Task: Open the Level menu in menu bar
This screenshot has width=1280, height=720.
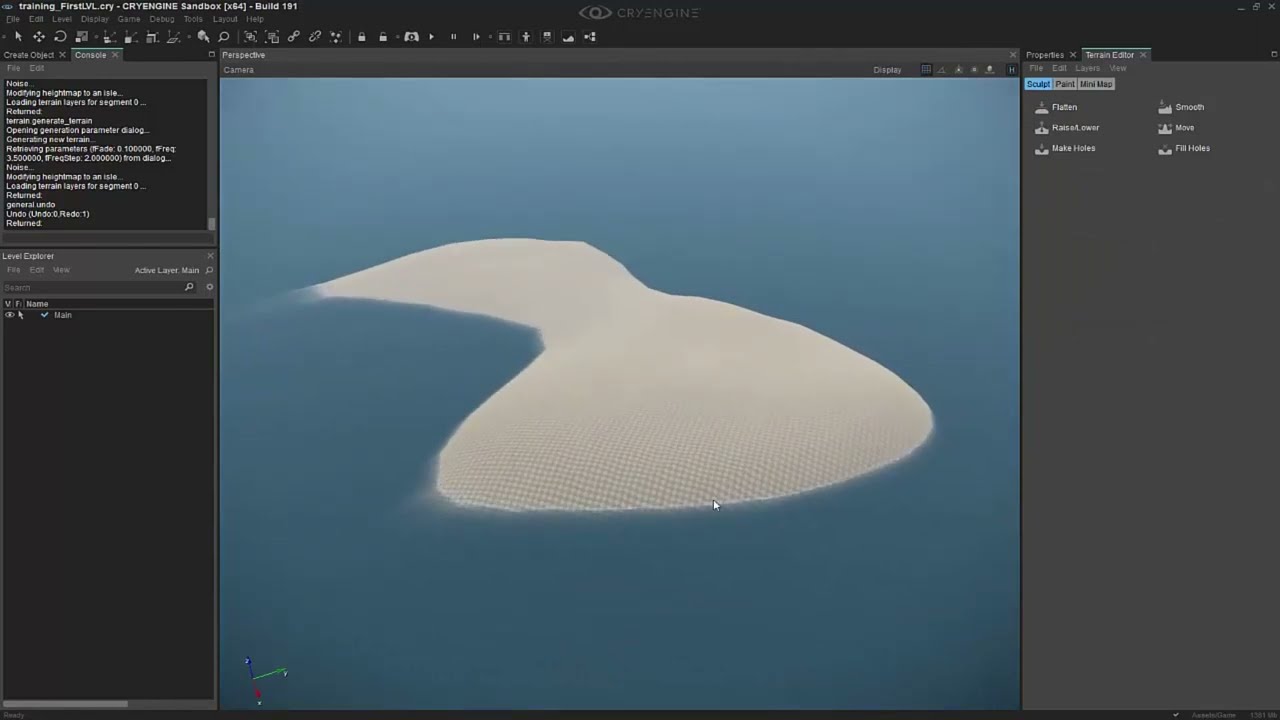Action: pyautogui.click(x=61, y=19)
